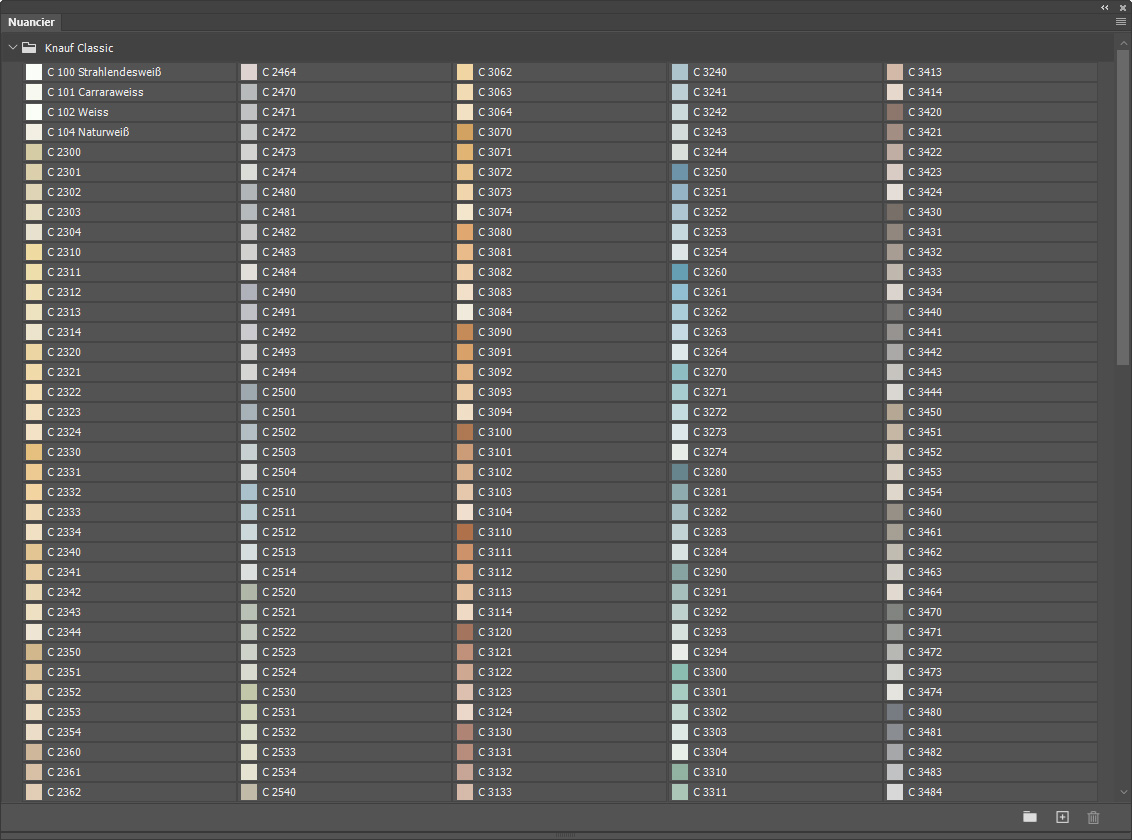Click the text label C 3084
1132x840 pixels.
(x=495, y=312)
